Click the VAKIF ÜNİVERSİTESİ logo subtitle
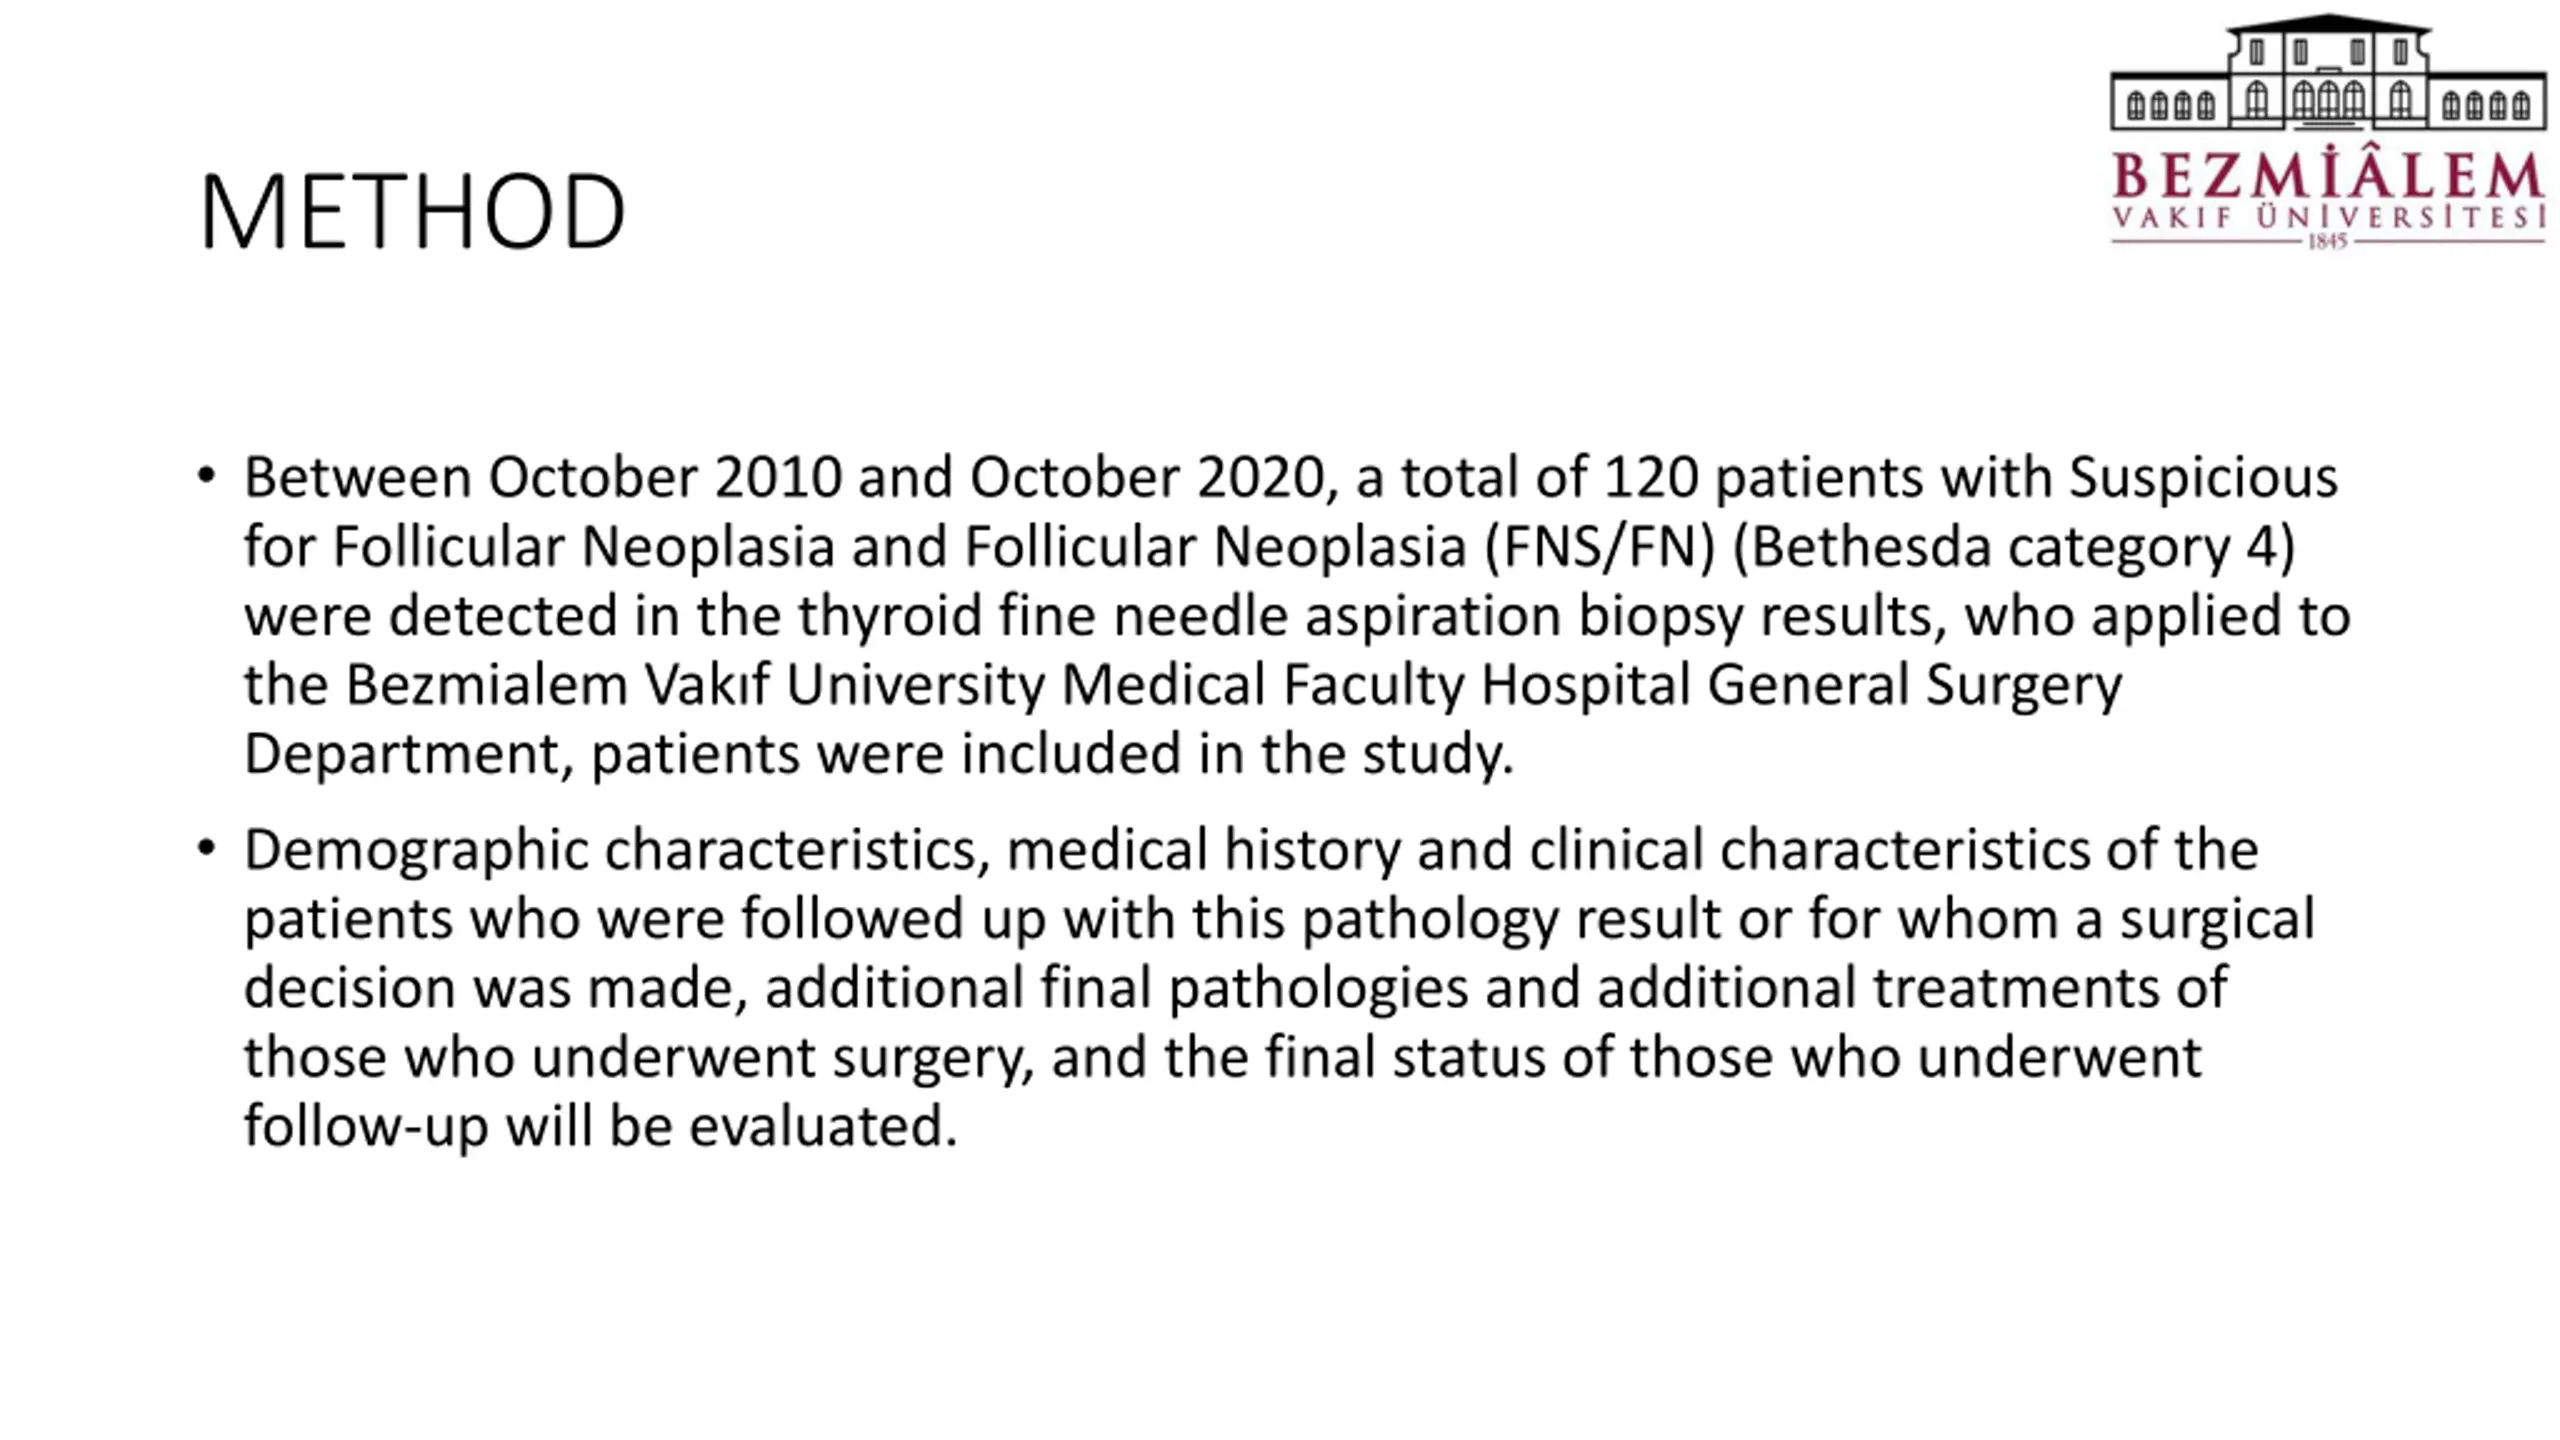Image resolution: width=2560 pixels, height=1440 pixels. click(x=2327, y=217)
